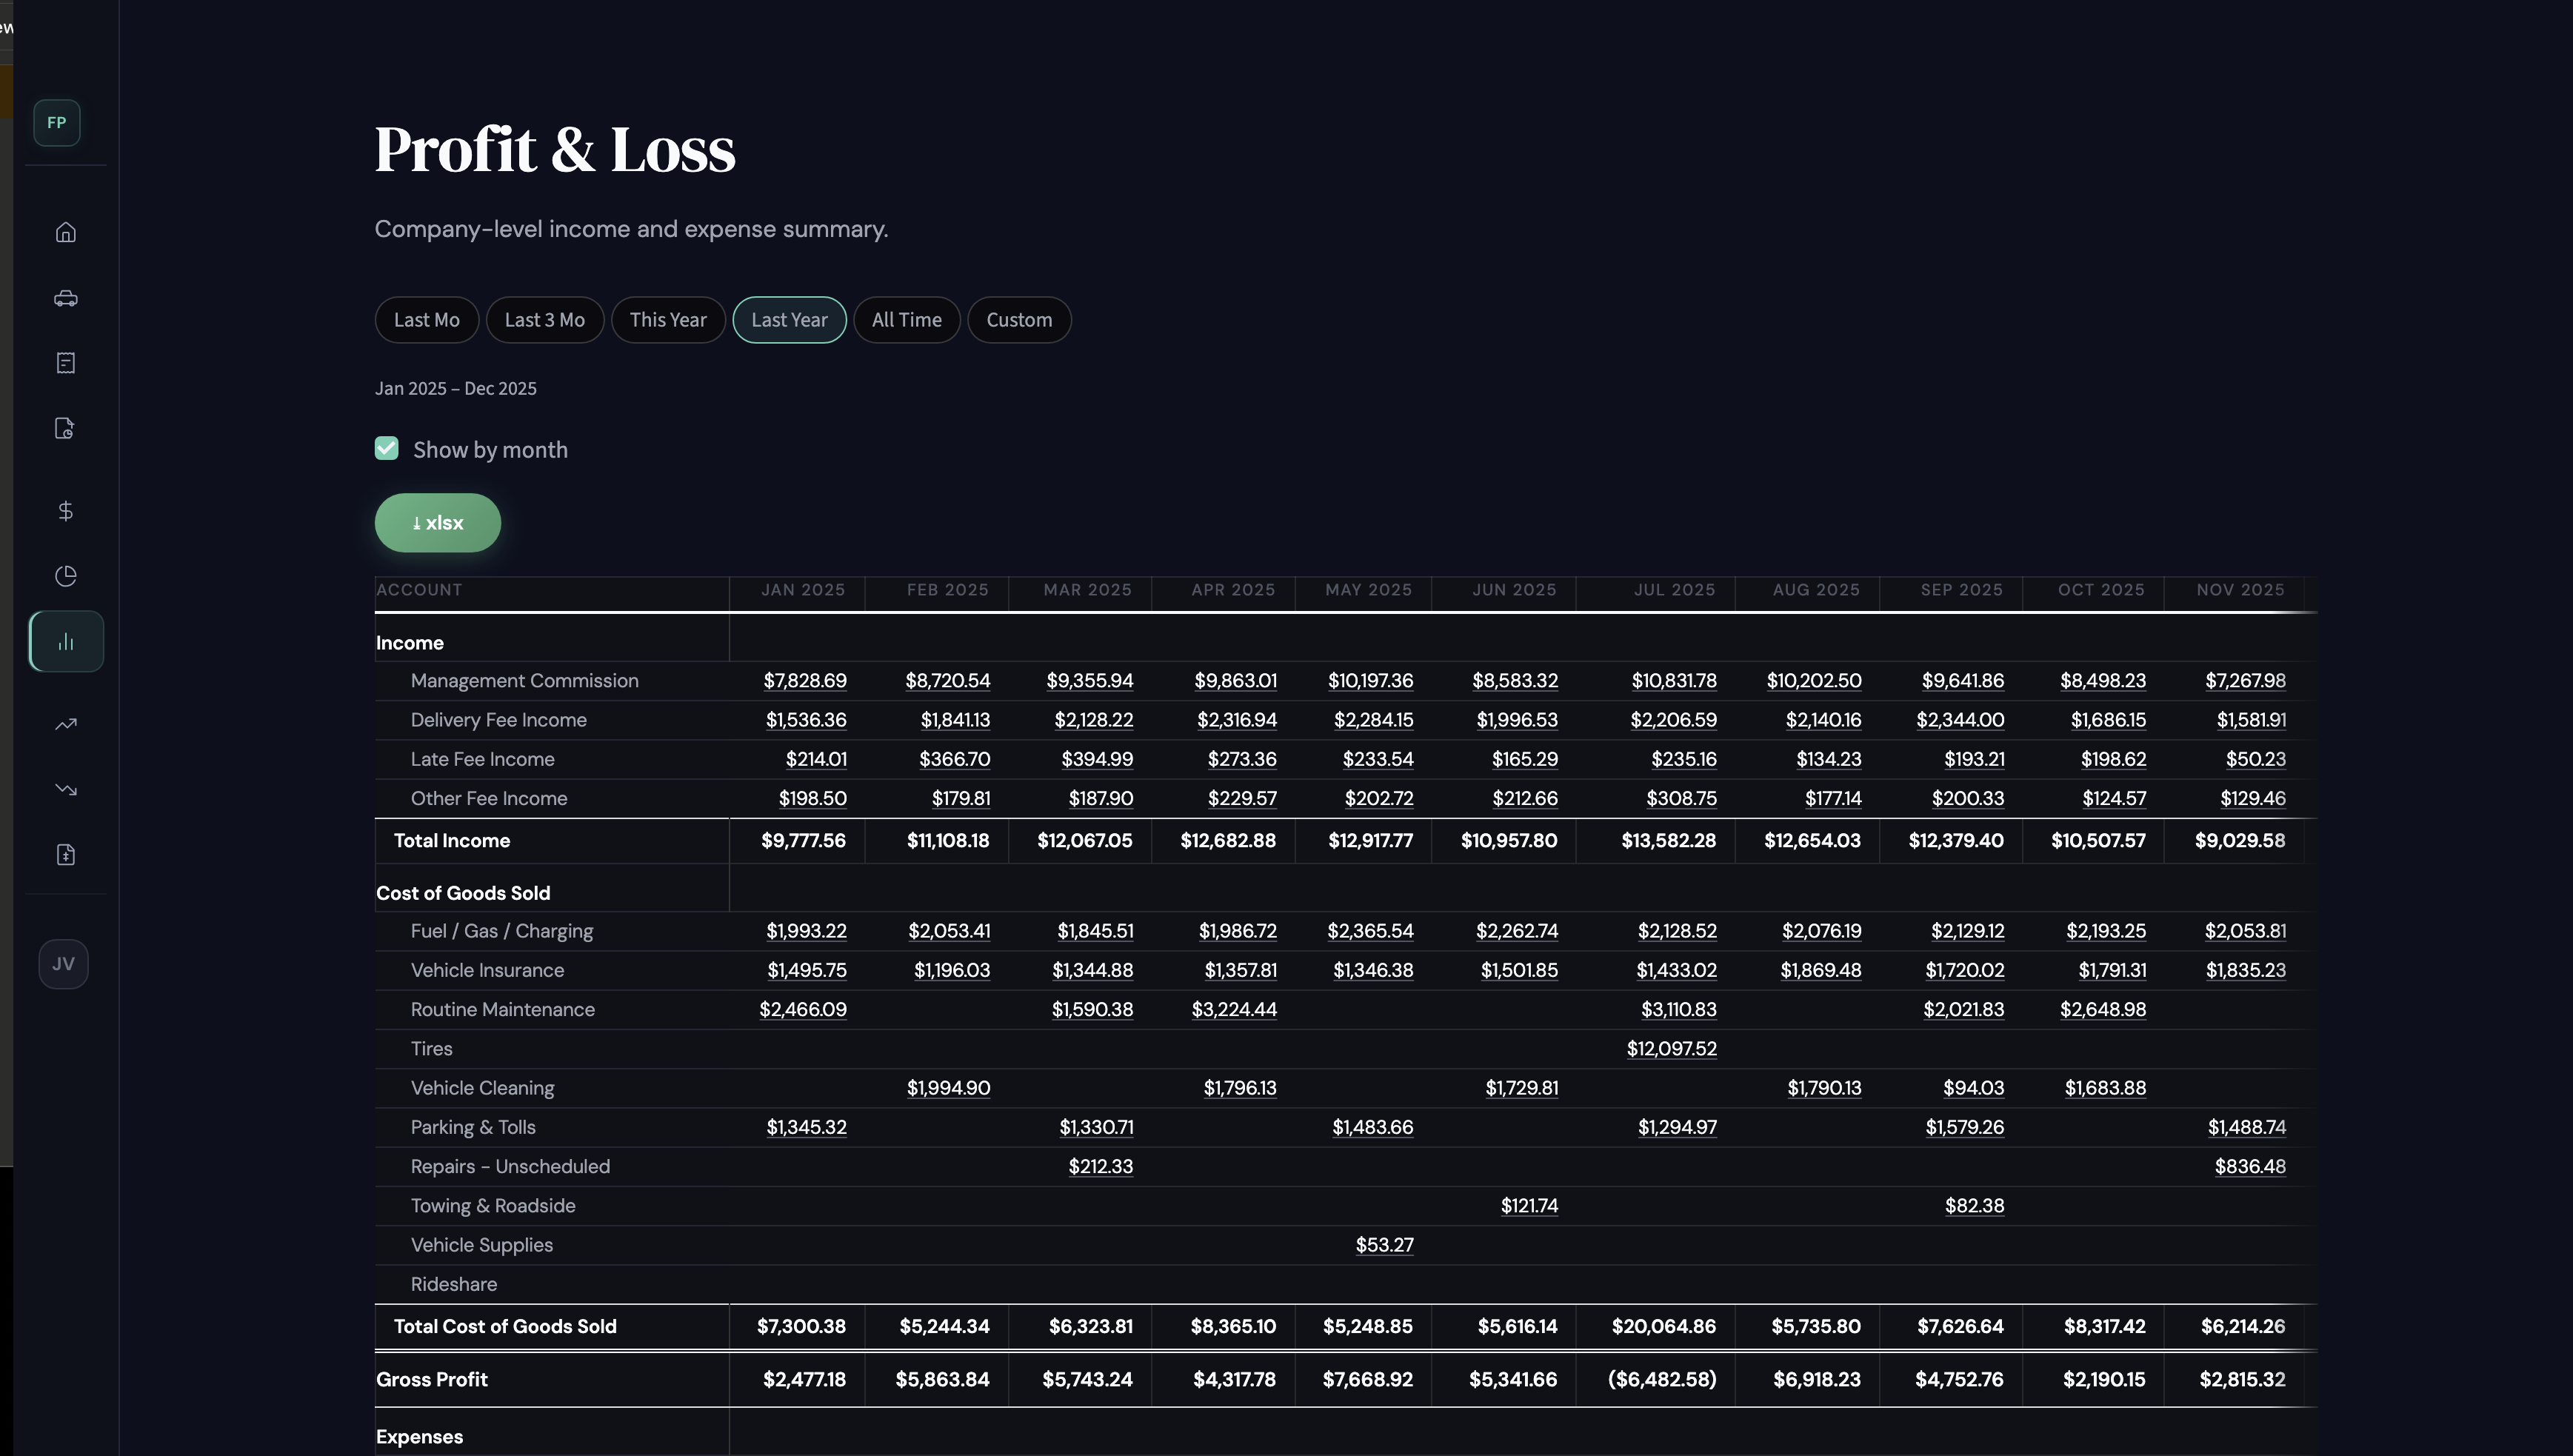Image resolution: width=2573 pixels, height=1456 pixels.
Task: Choose the All Time period filter
Action: 906,320
